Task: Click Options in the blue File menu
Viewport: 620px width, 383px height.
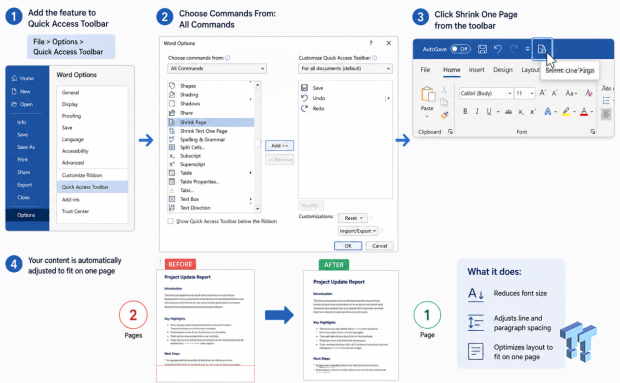Action: point(26,215)
